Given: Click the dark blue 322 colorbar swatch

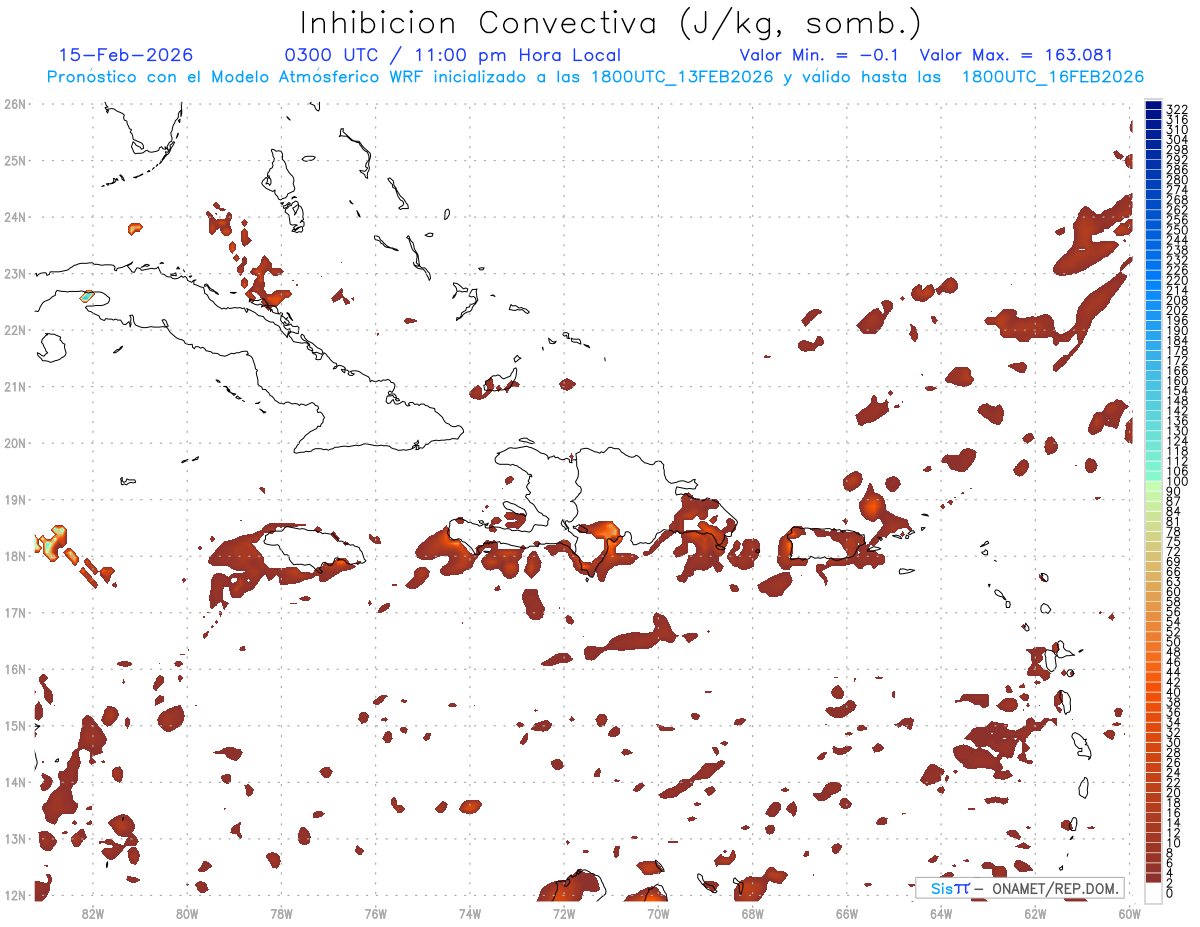Looking at the screenshot, I should pyautogui.click(x=1153, y=105).
